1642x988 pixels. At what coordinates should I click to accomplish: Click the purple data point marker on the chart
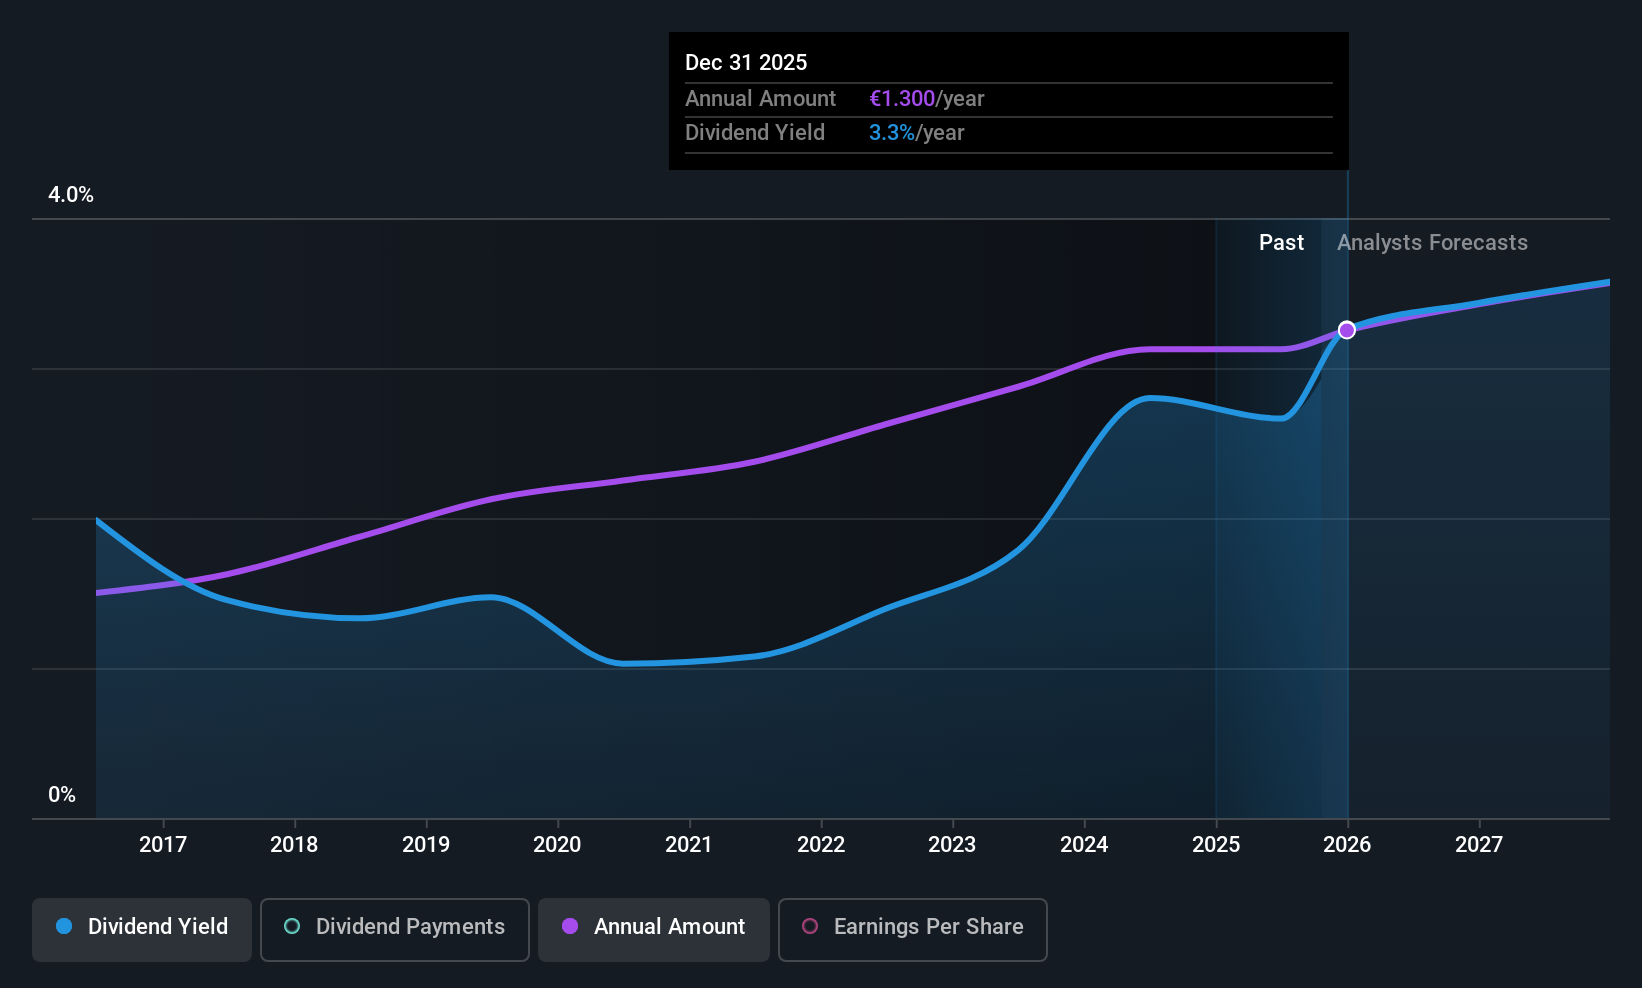coord(1347,330)
